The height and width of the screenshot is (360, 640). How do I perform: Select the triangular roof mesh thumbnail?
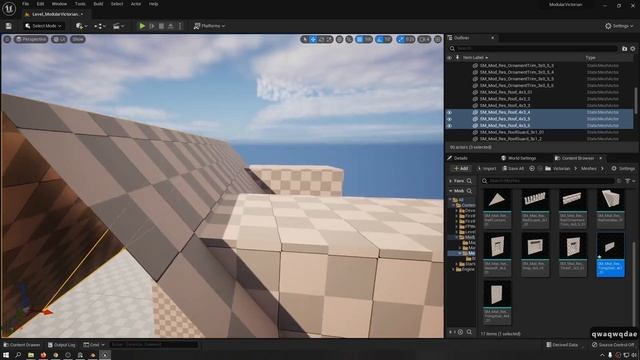(x=497, y=200)
